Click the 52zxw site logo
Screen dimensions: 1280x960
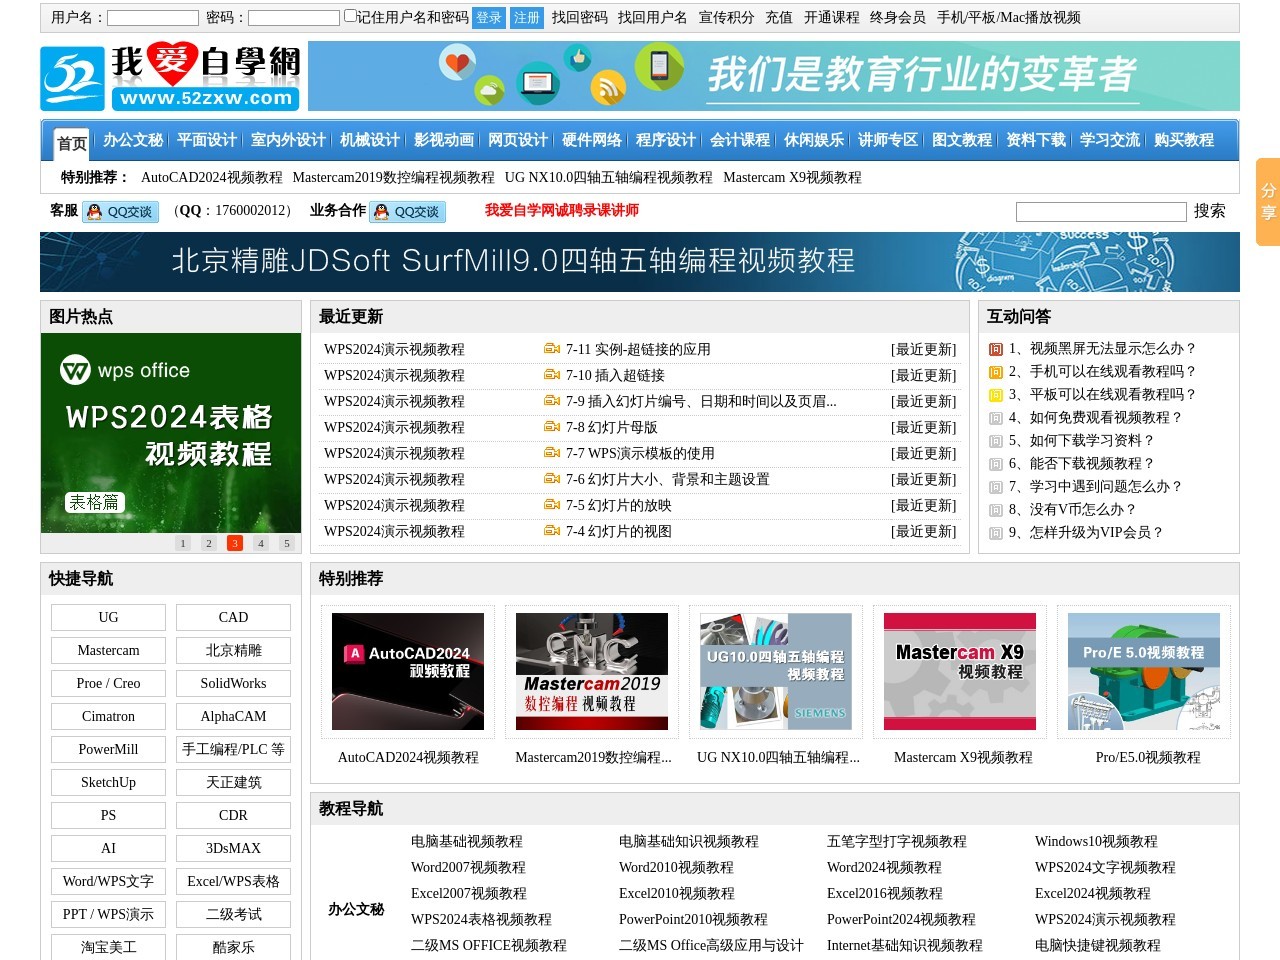172,76
